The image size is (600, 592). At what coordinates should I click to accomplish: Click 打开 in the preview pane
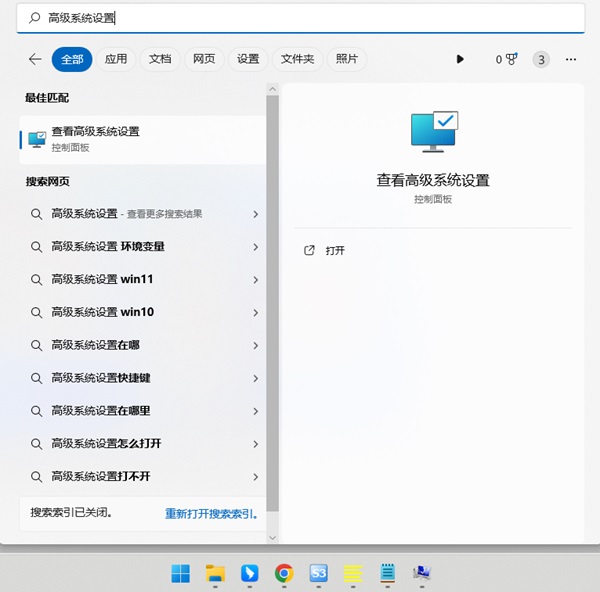tap(335, 251)
